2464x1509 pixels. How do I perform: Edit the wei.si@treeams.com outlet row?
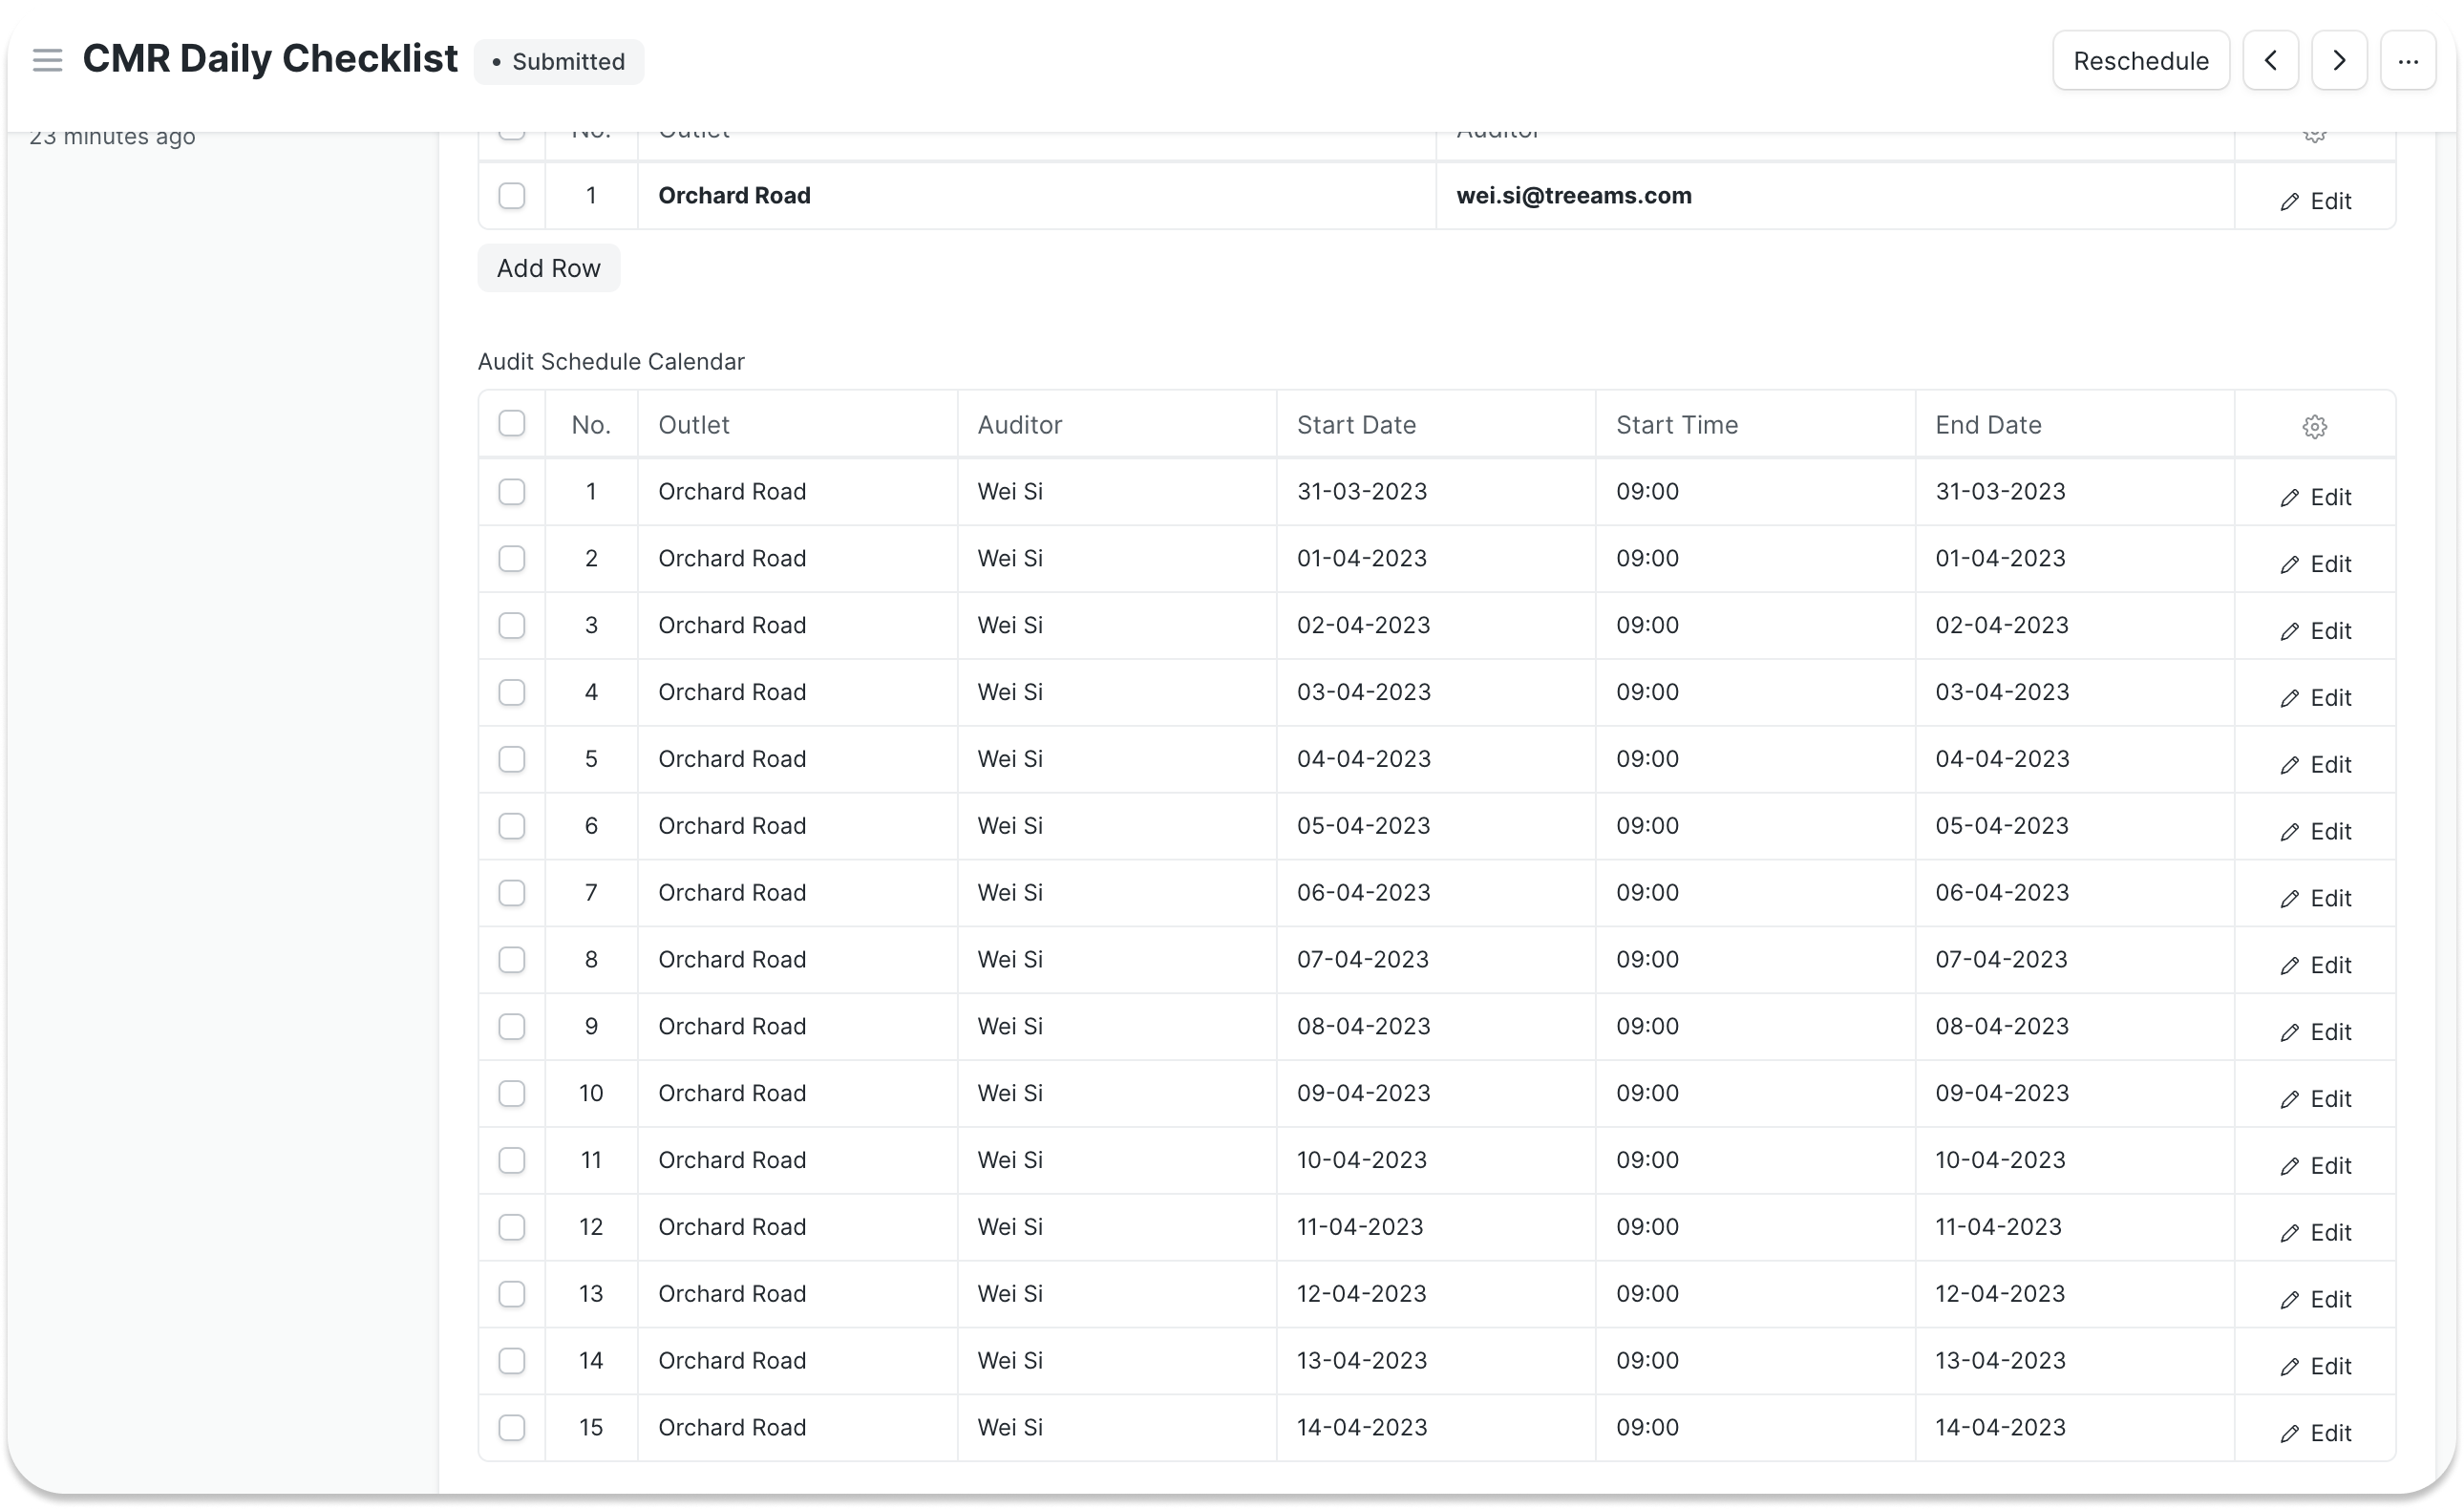[2315, 201]
